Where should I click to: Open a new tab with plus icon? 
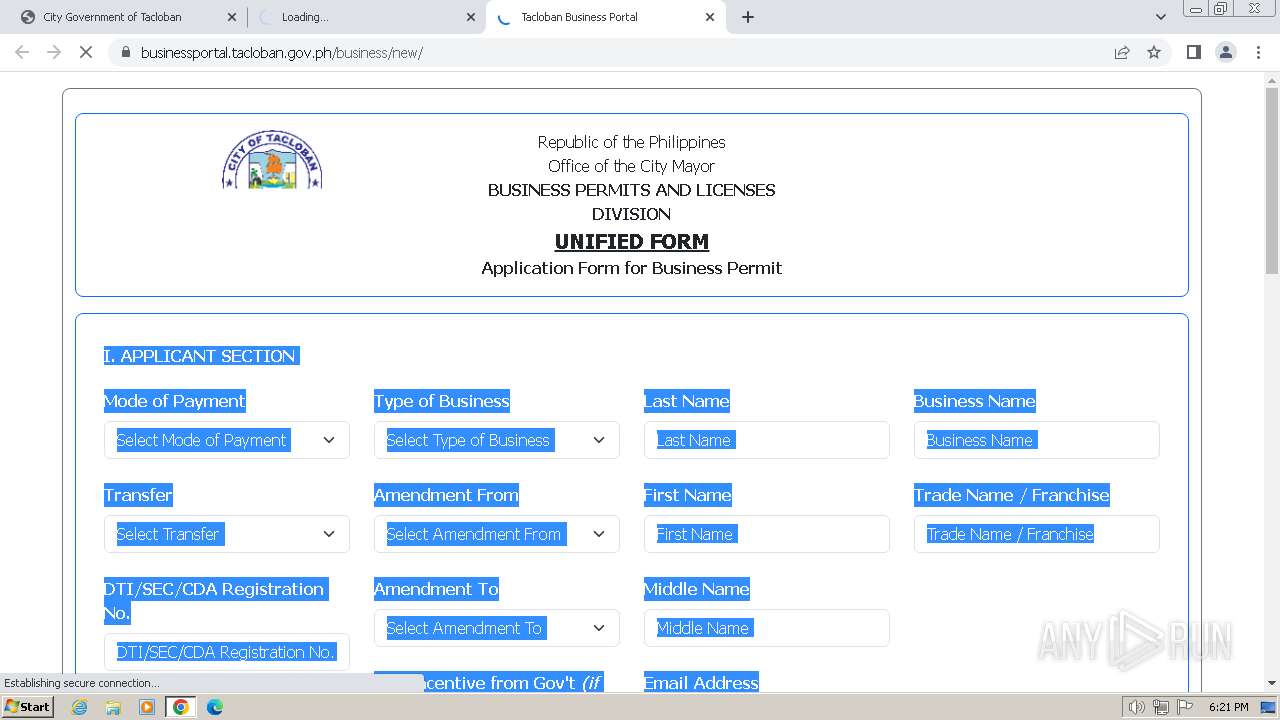(x=748, y=17)
